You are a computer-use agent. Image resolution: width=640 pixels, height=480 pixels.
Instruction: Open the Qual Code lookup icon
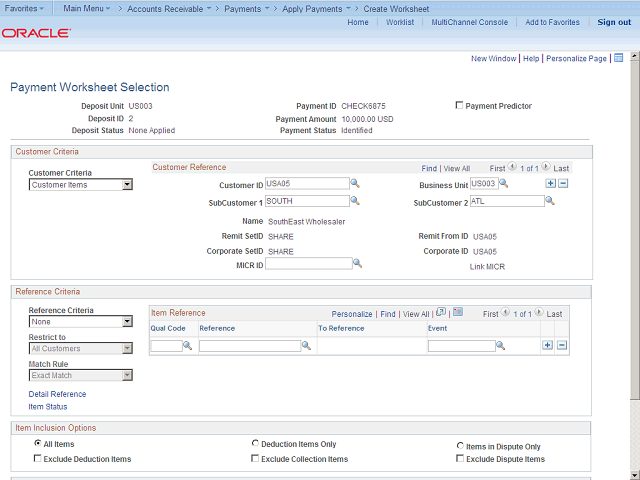(187, 346)
